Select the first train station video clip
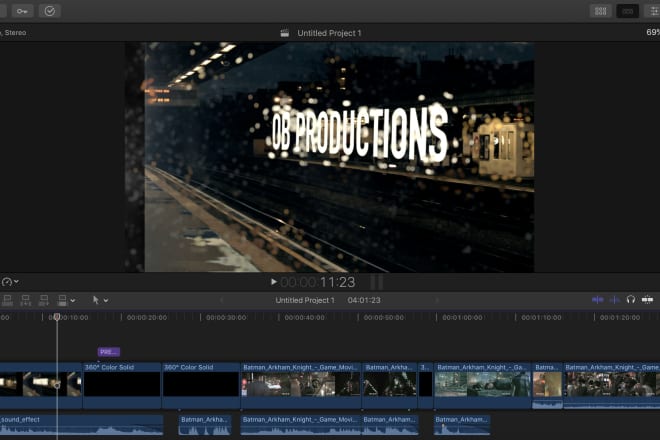The image size is (660, 440). tap(41, 385)
